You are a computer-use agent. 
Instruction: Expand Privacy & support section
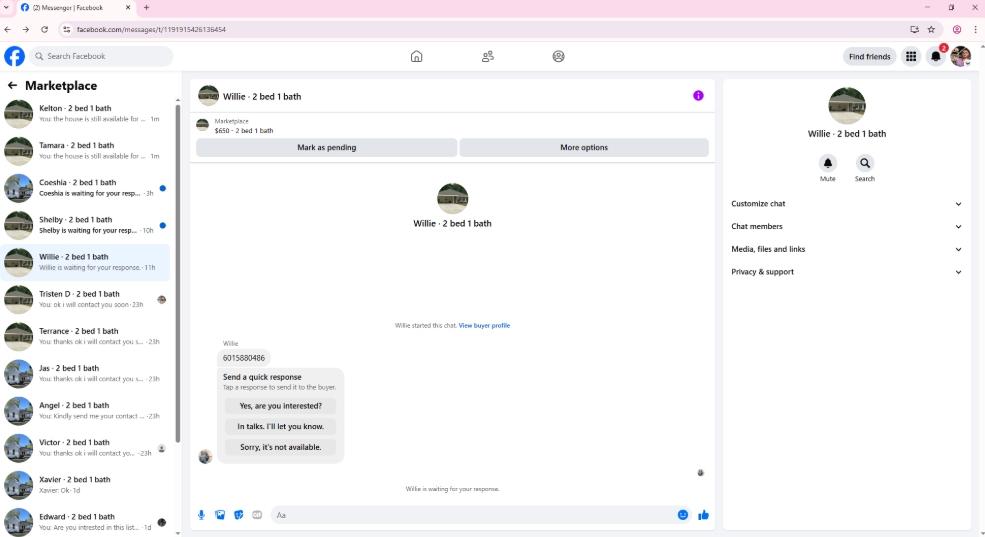[846, 272]
